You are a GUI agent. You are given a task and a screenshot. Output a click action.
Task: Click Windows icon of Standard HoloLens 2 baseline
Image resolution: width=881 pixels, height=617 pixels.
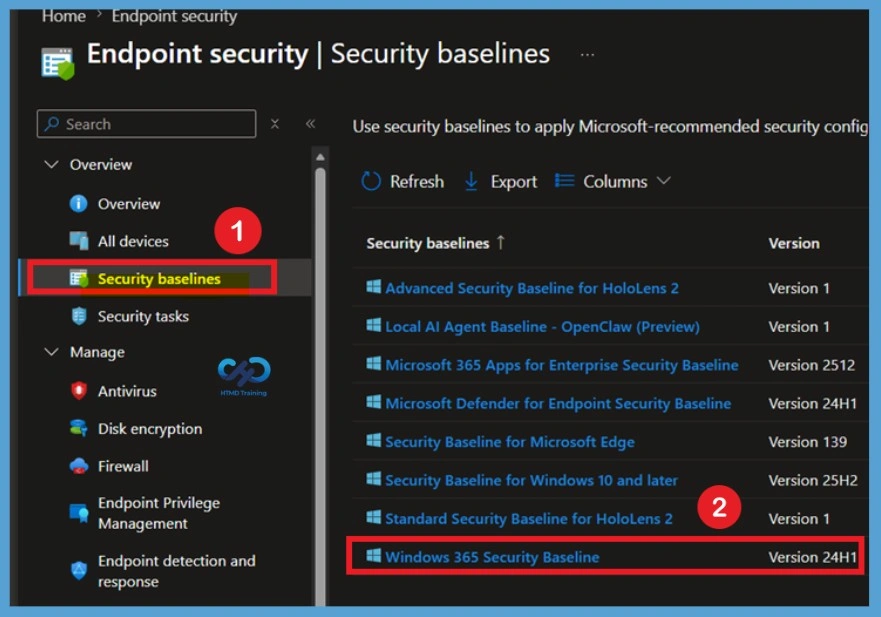coord(374,517)
